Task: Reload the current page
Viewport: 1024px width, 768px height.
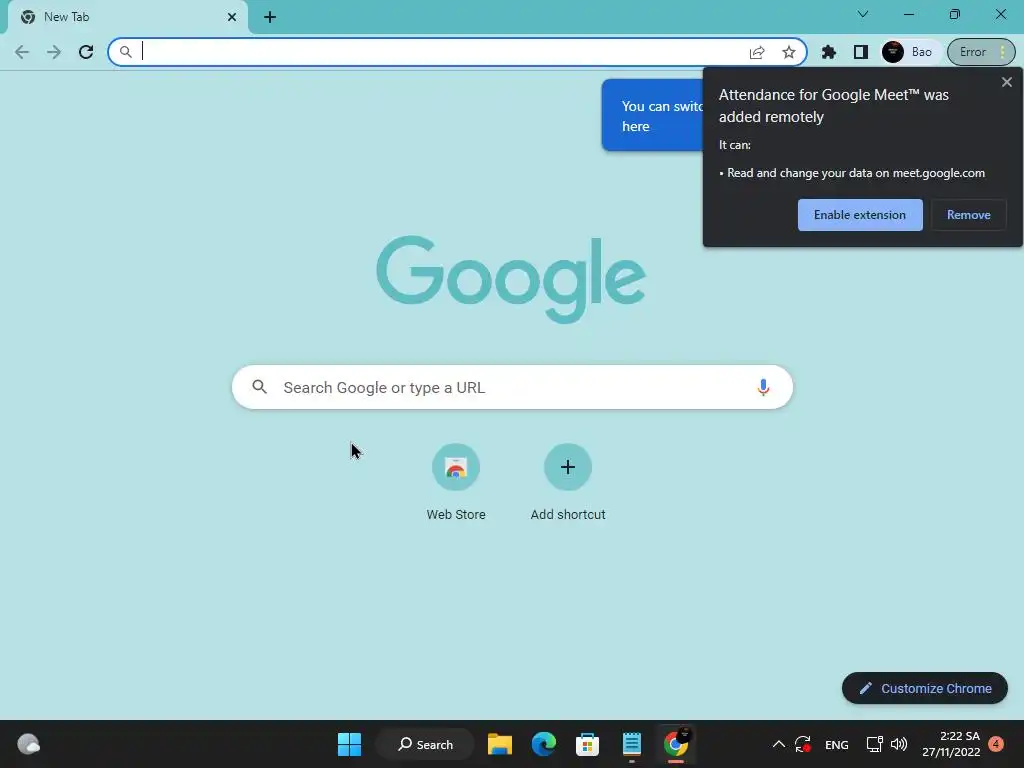Action: (86, 52)
